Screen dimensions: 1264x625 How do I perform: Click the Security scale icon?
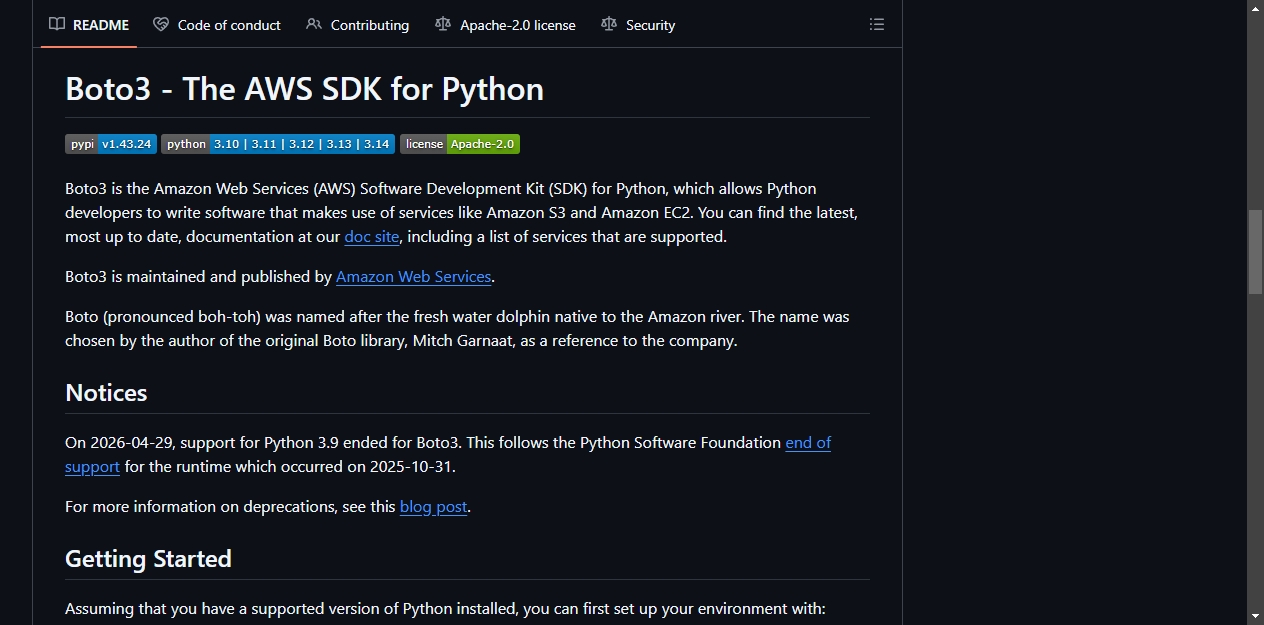[x=609, y=24]
